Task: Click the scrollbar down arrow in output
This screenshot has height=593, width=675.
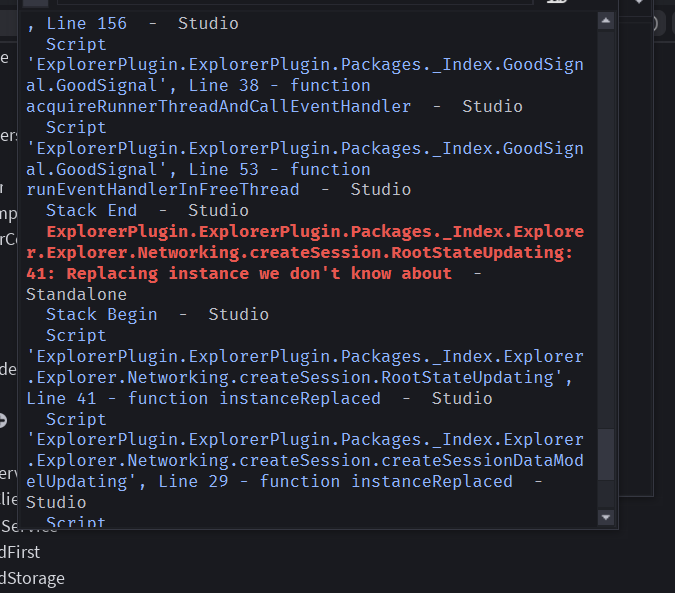Action: tap(606, 517)
